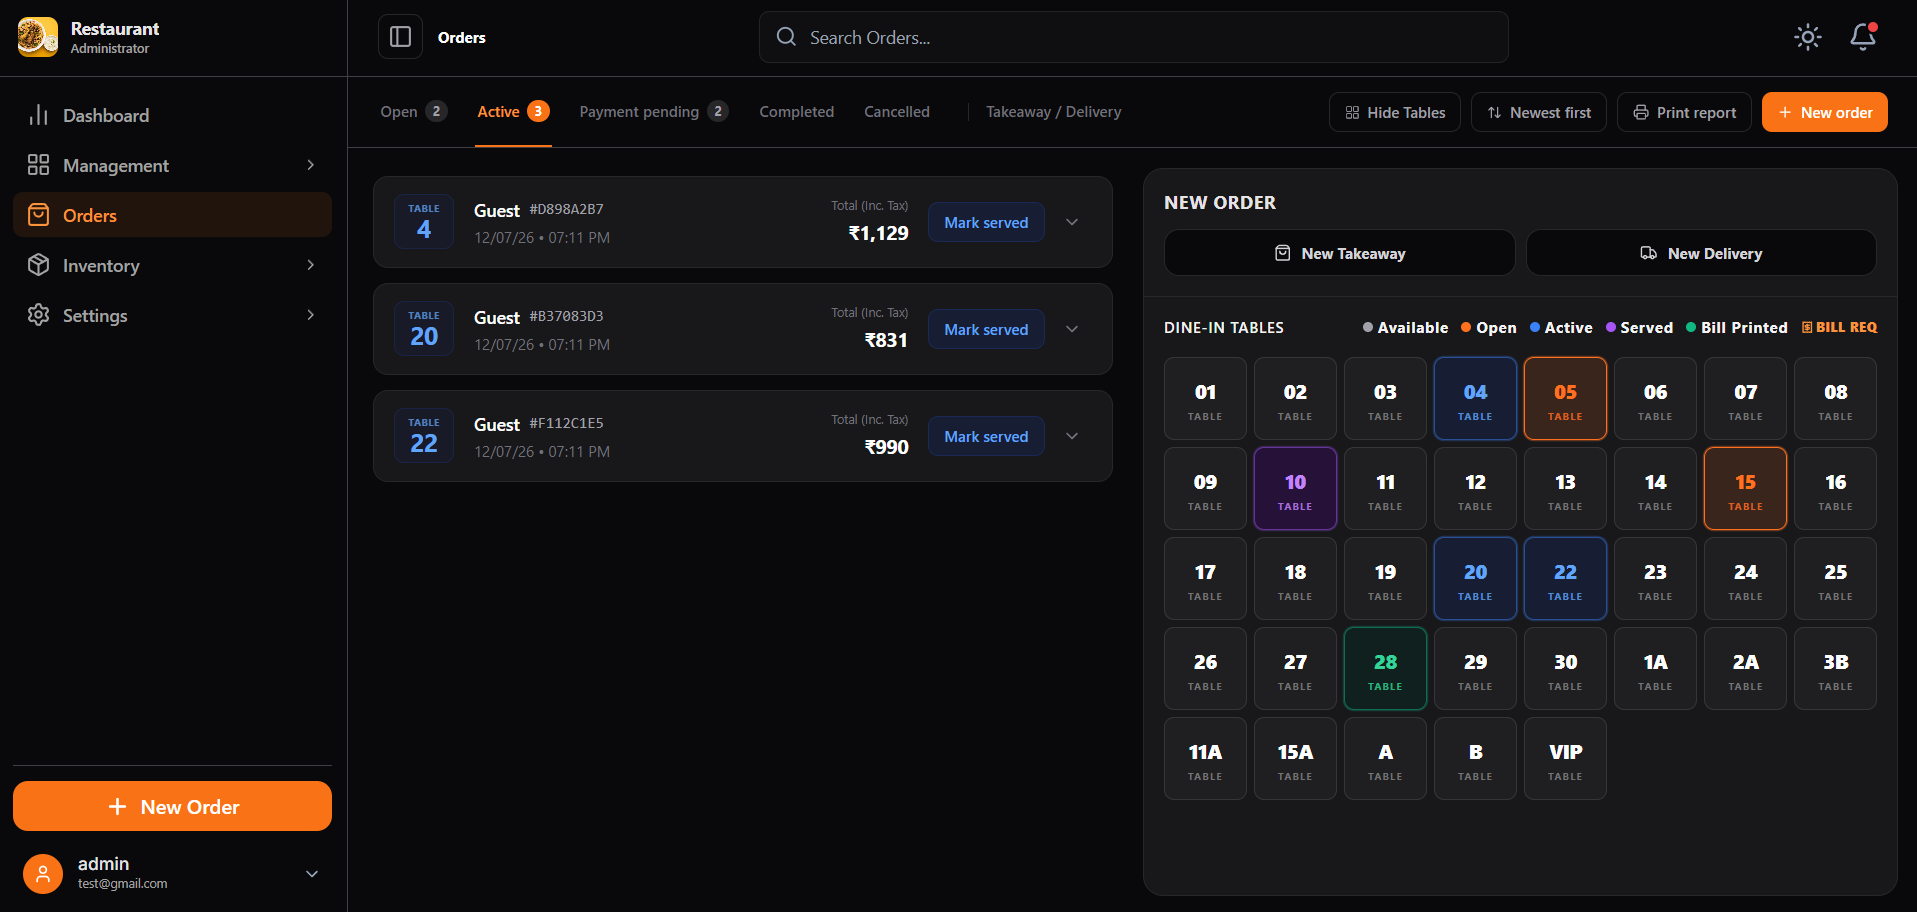The height and width of the screenshot is (912, 1917).
Task: Click the green Bill Printed legend dot
Action: point(1691,327)
